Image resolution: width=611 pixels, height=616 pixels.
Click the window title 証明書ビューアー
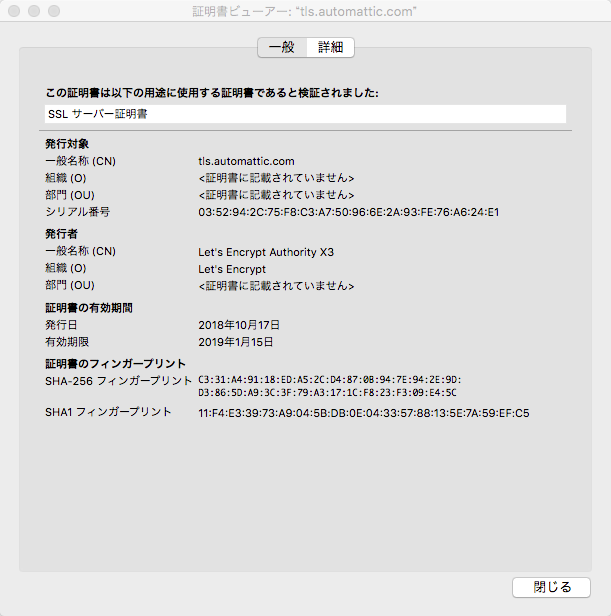pos(305,12)
